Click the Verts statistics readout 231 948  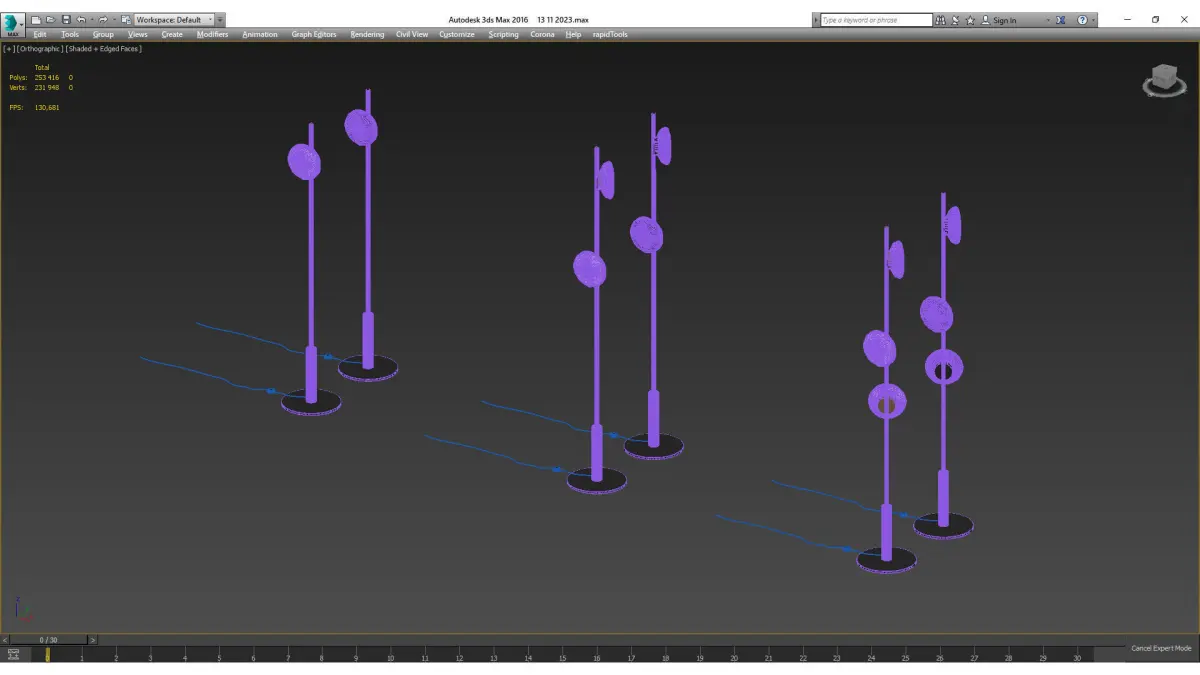coord(47,87)
